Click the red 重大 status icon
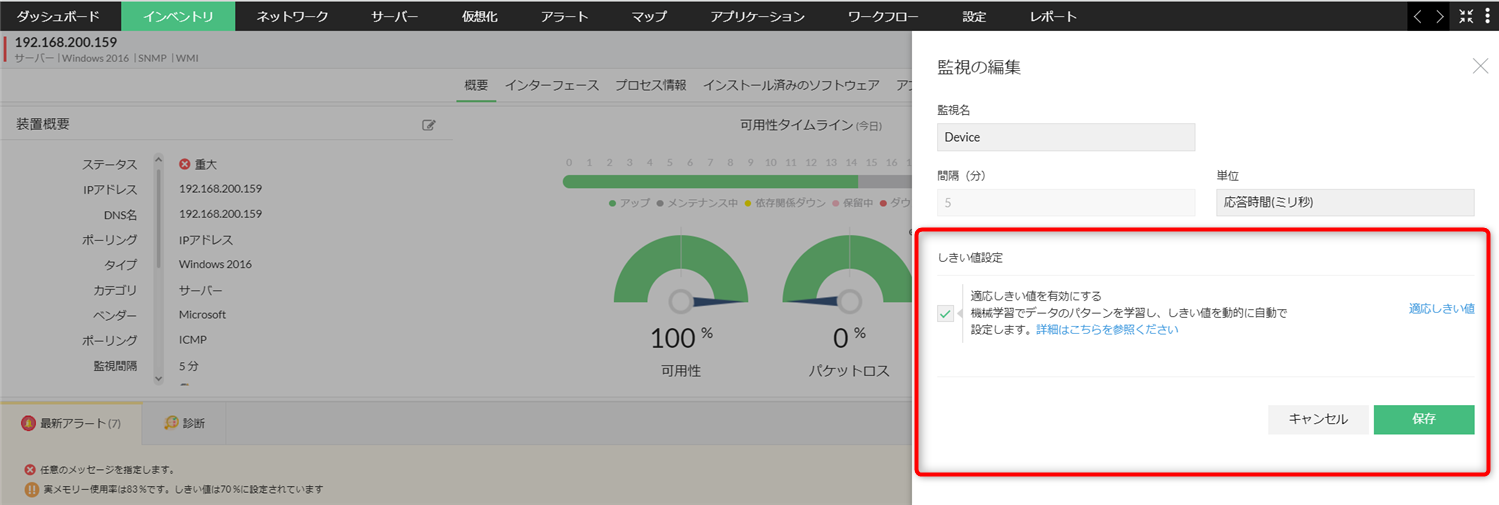The image size is (1499, 505). point(184,164)
